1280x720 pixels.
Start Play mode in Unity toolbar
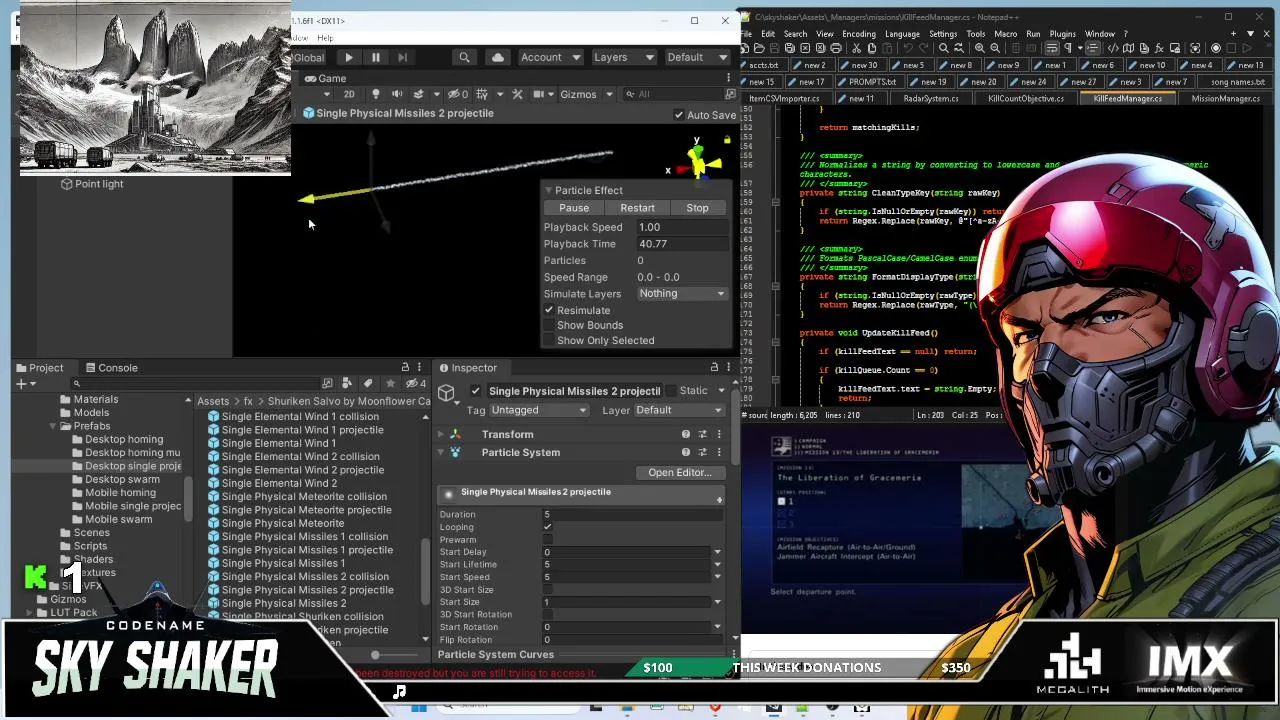tap(348, 58)
